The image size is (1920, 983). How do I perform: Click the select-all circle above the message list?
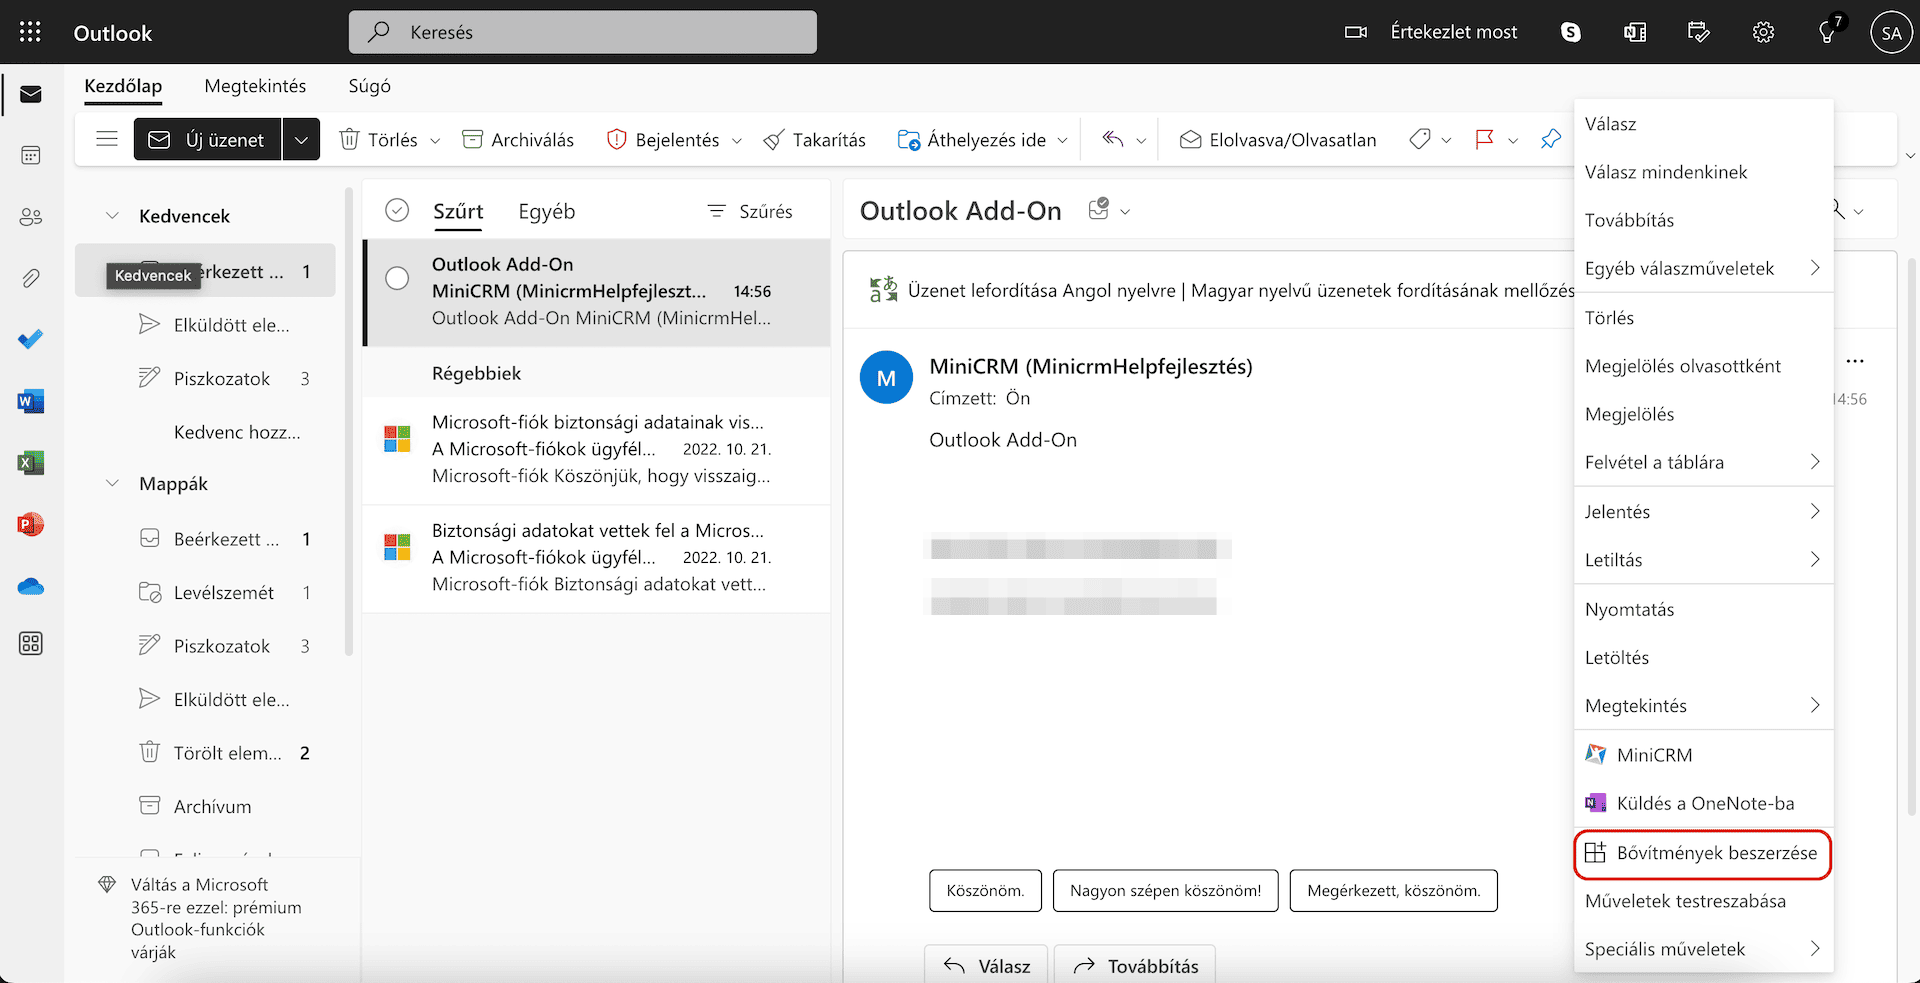click(397, 210)
